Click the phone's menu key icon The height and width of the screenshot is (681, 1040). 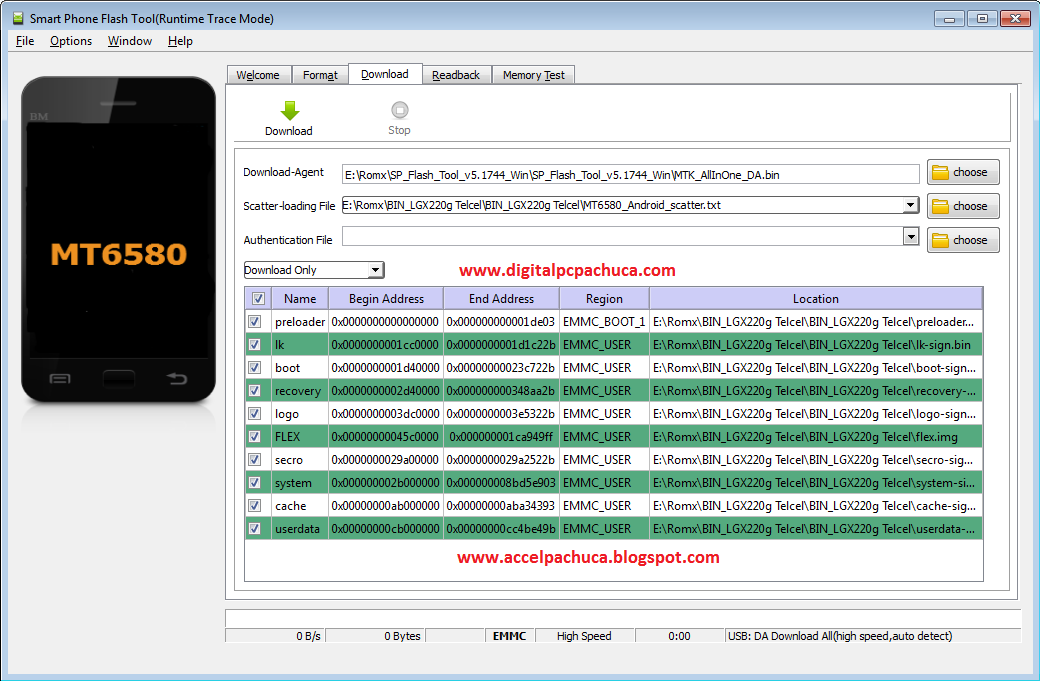[x=60, y=379]
